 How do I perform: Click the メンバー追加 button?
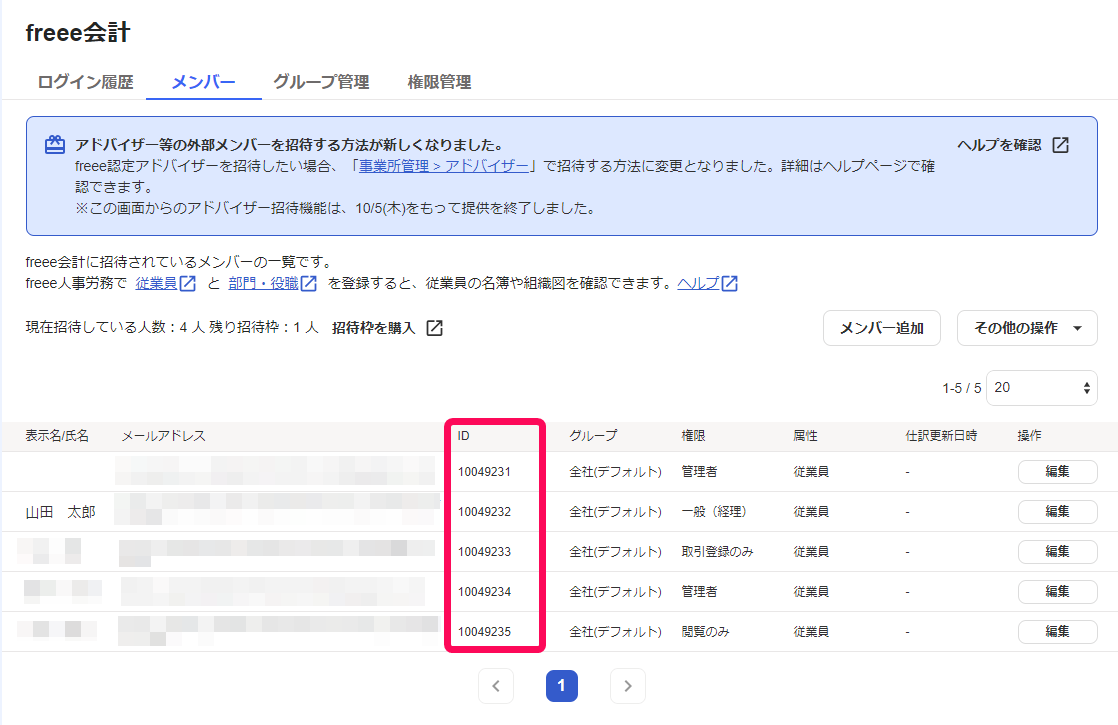click(x=882, y=328)
